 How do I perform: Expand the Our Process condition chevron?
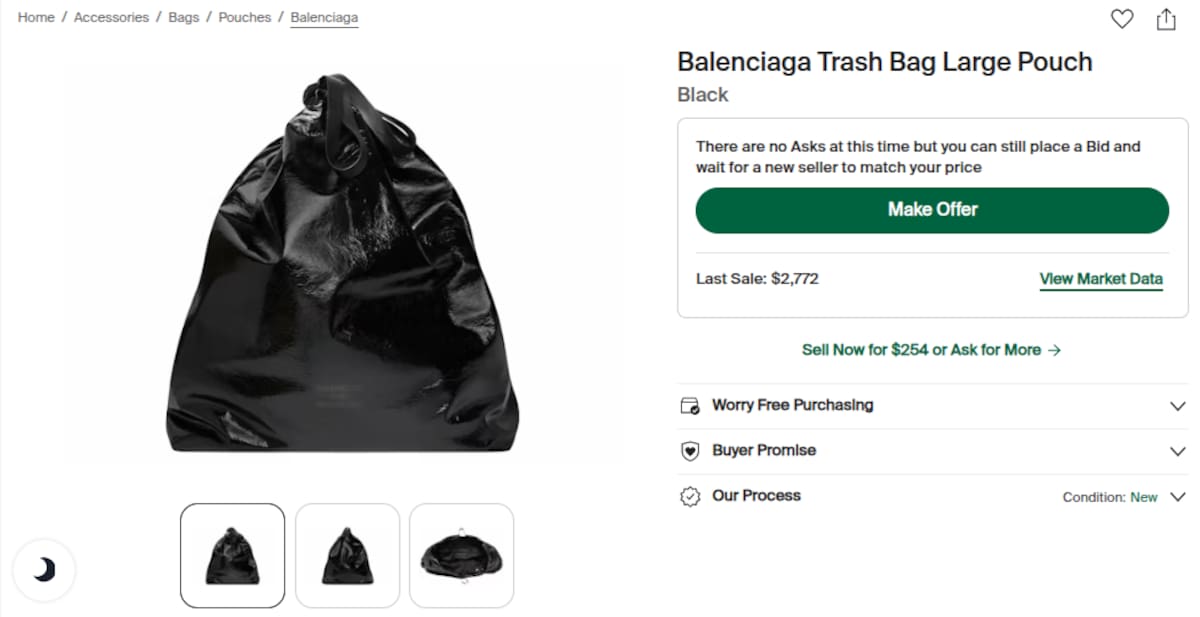[1177, 497]
